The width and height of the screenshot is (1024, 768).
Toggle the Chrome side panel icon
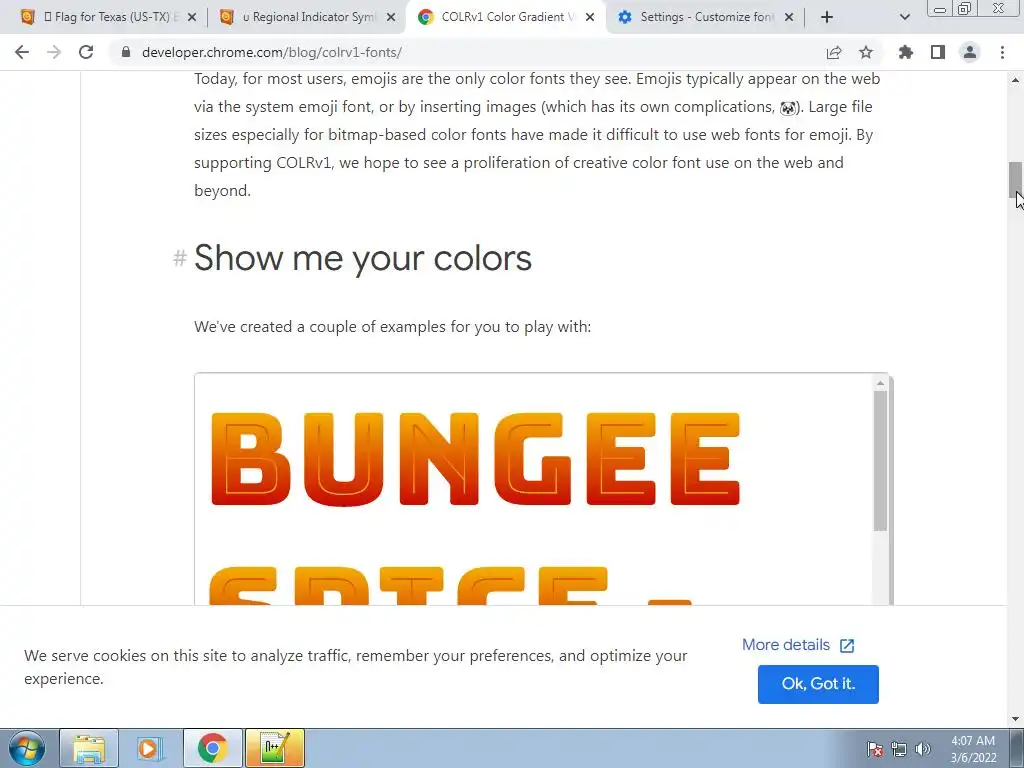pos(938,52)
